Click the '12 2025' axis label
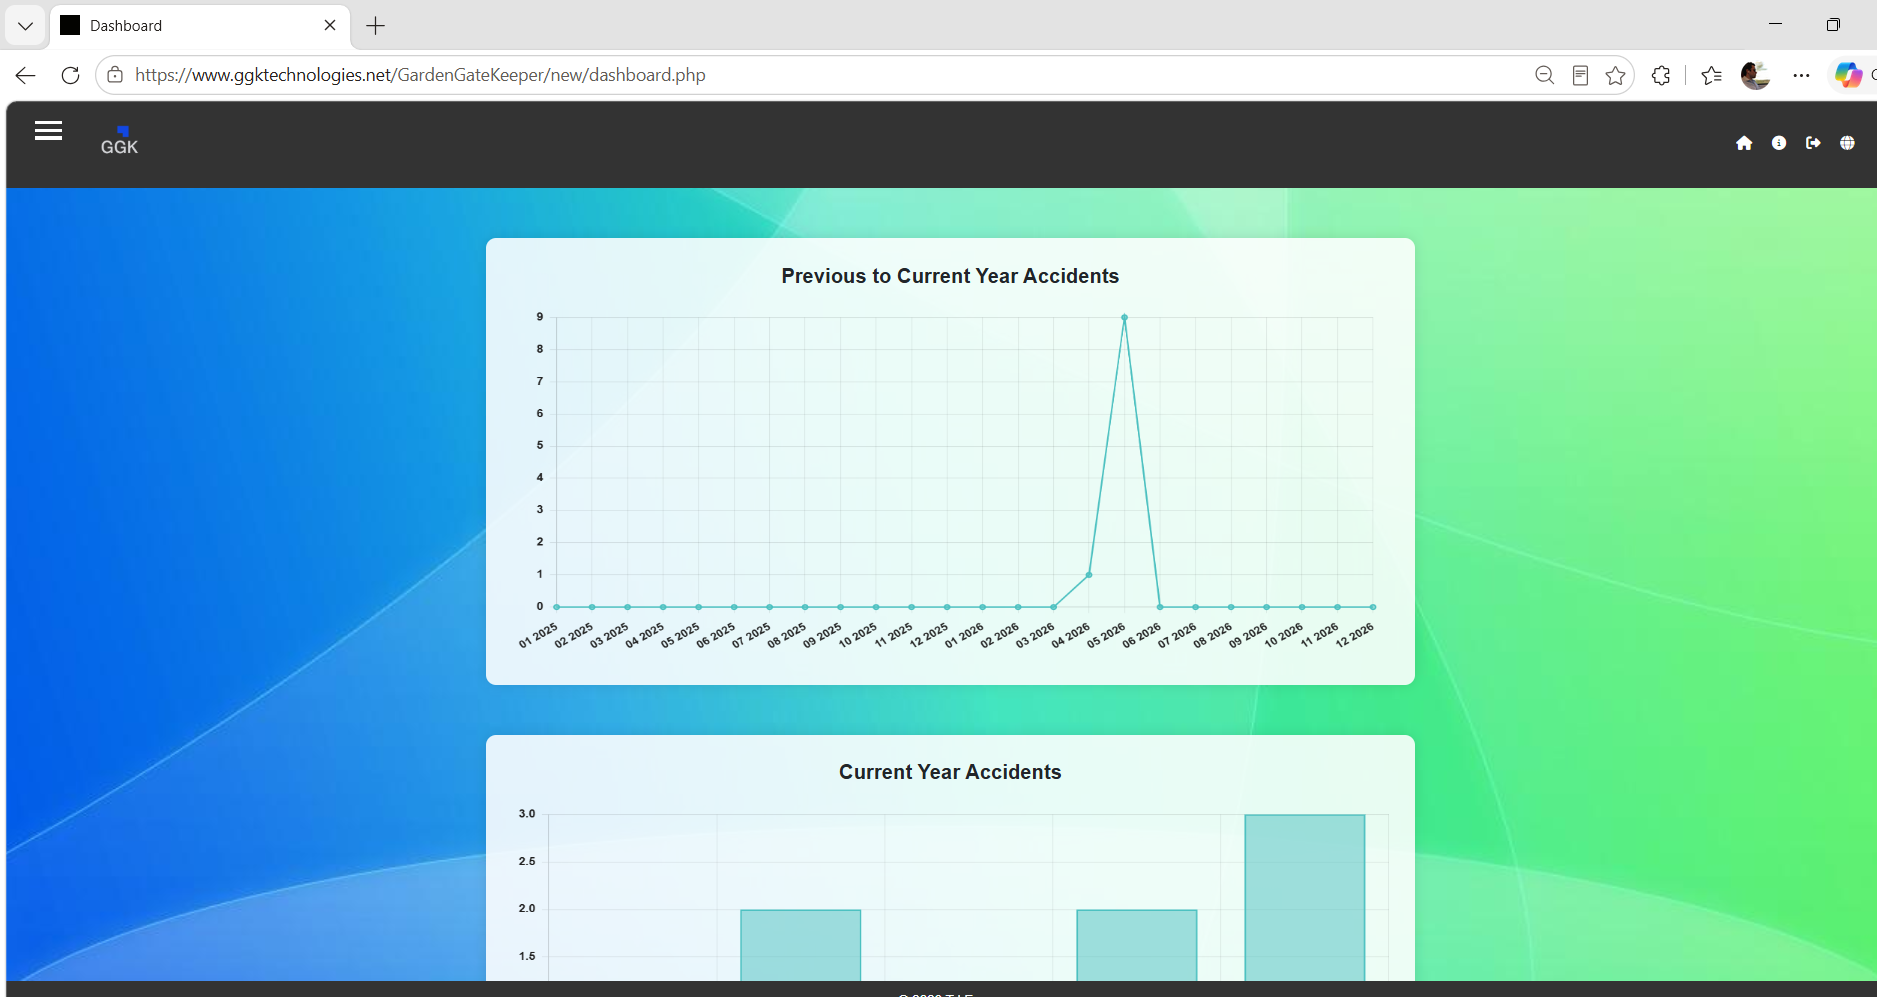Viewport: 1877px width, 997px height. (928, 635)
